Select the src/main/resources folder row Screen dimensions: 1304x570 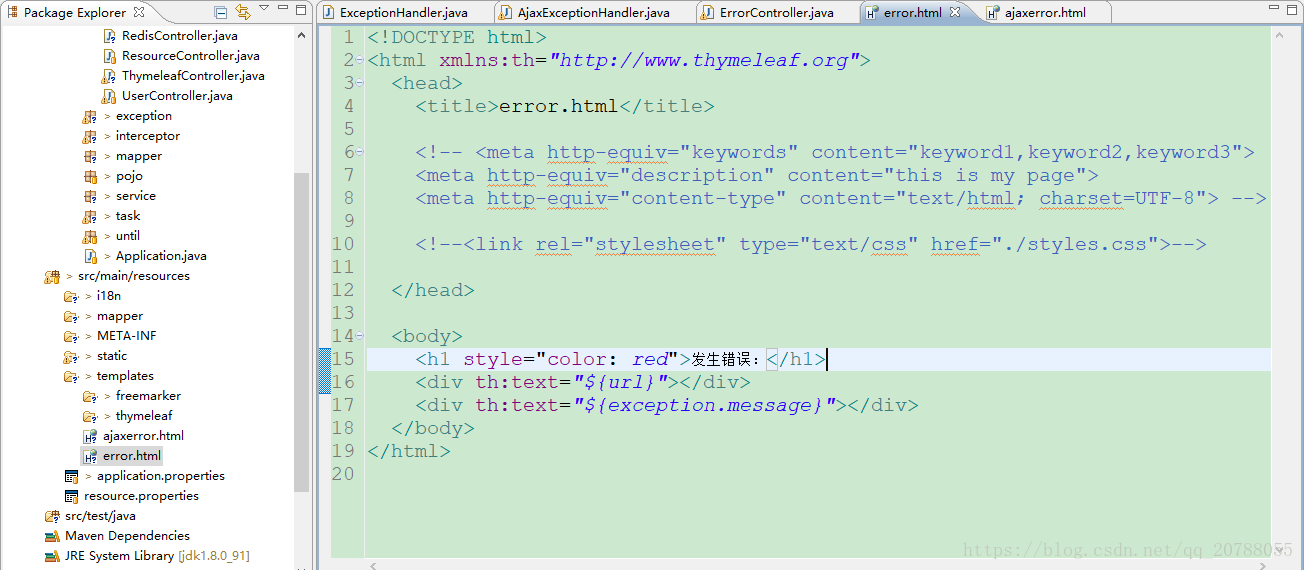[x=134, y=276]
